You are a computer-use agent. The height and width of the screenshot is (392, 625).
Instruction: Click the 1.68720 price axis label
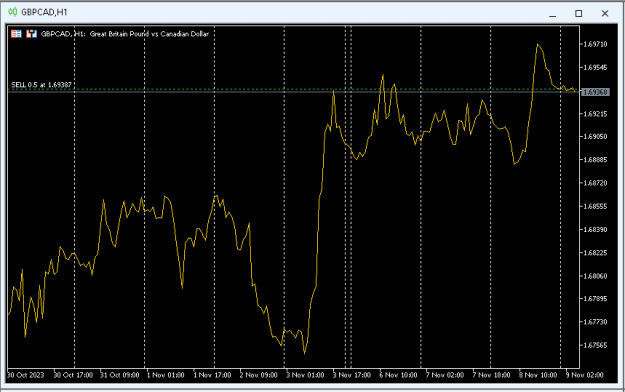(x=596, y=183)
